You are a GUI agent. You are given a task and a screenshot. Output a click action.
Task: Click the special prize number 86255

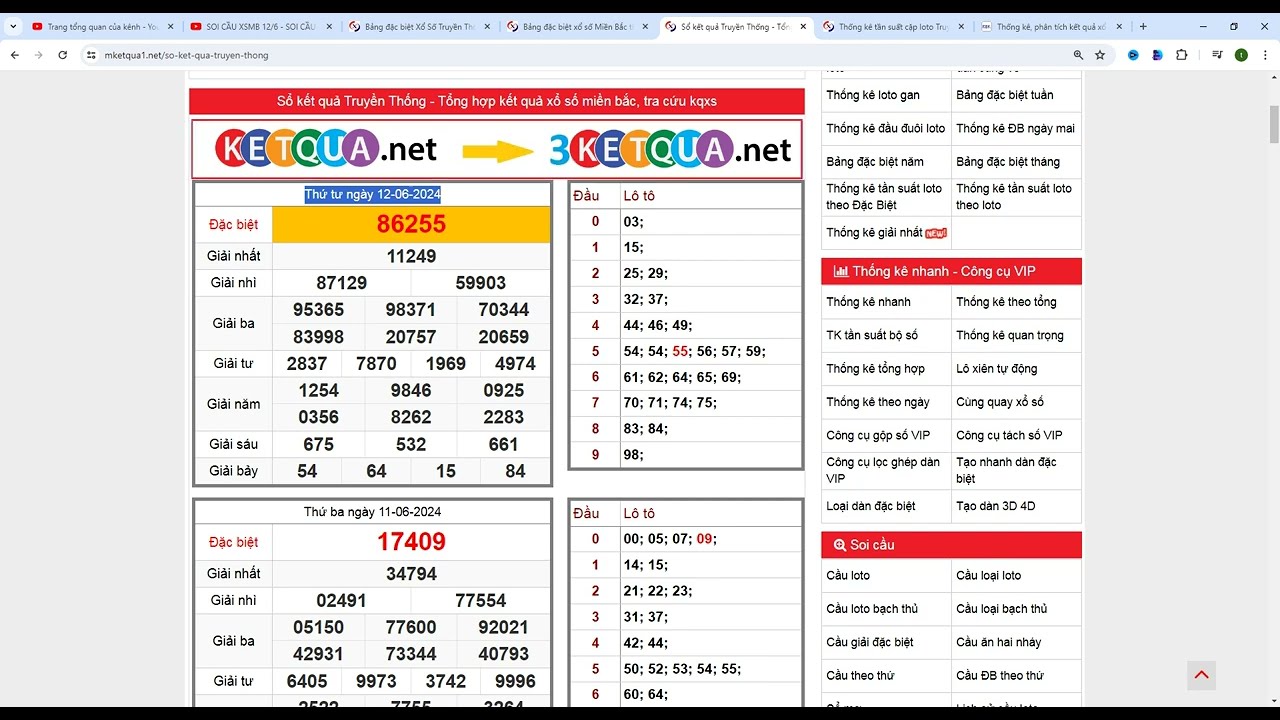click(411, 224)
